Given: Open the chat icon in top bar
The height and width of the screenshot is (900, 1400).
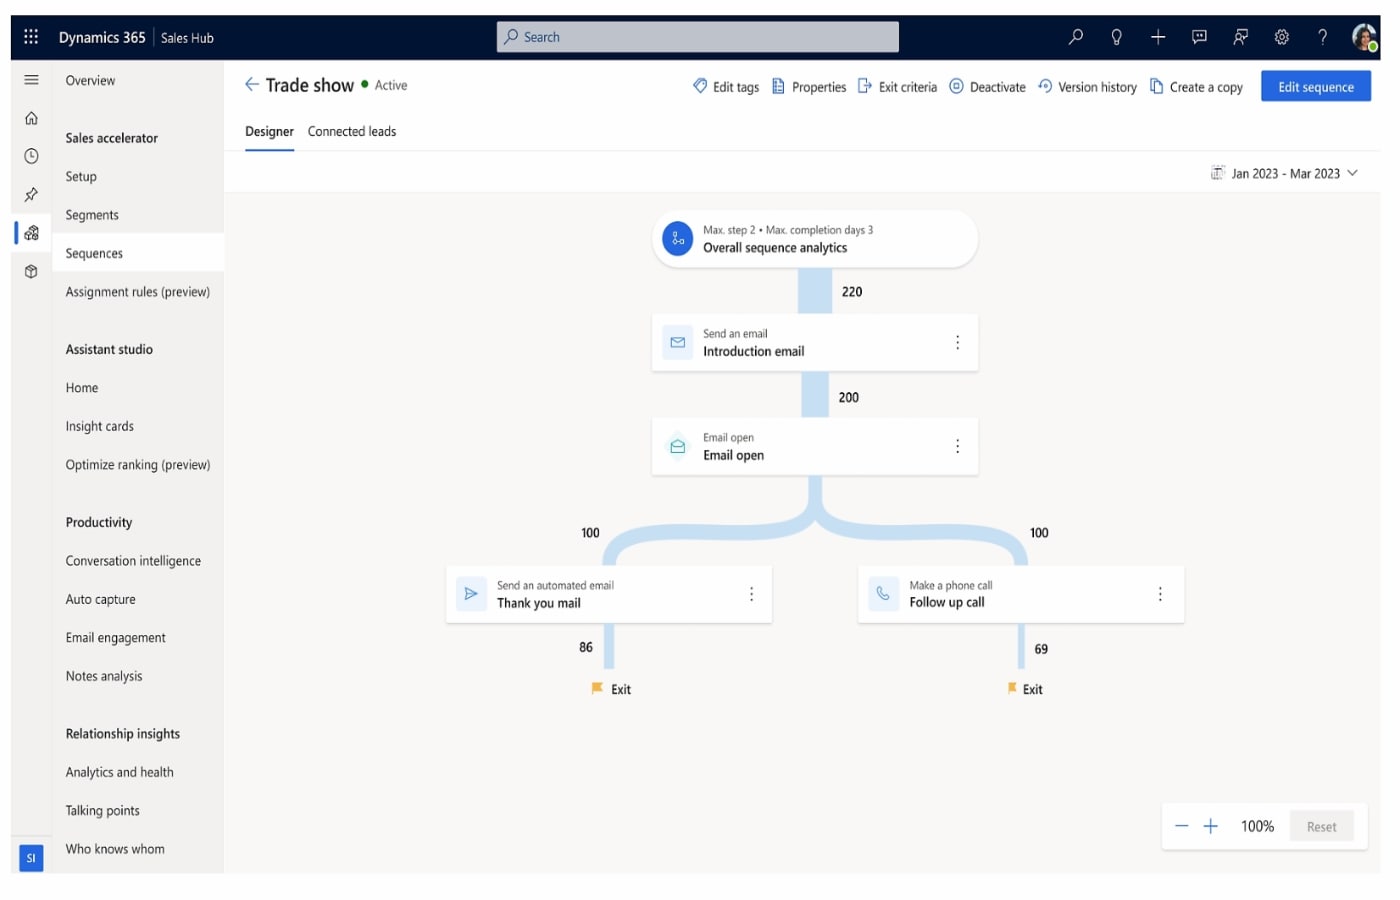Looking at the screenshot, I should [1199, 37].
